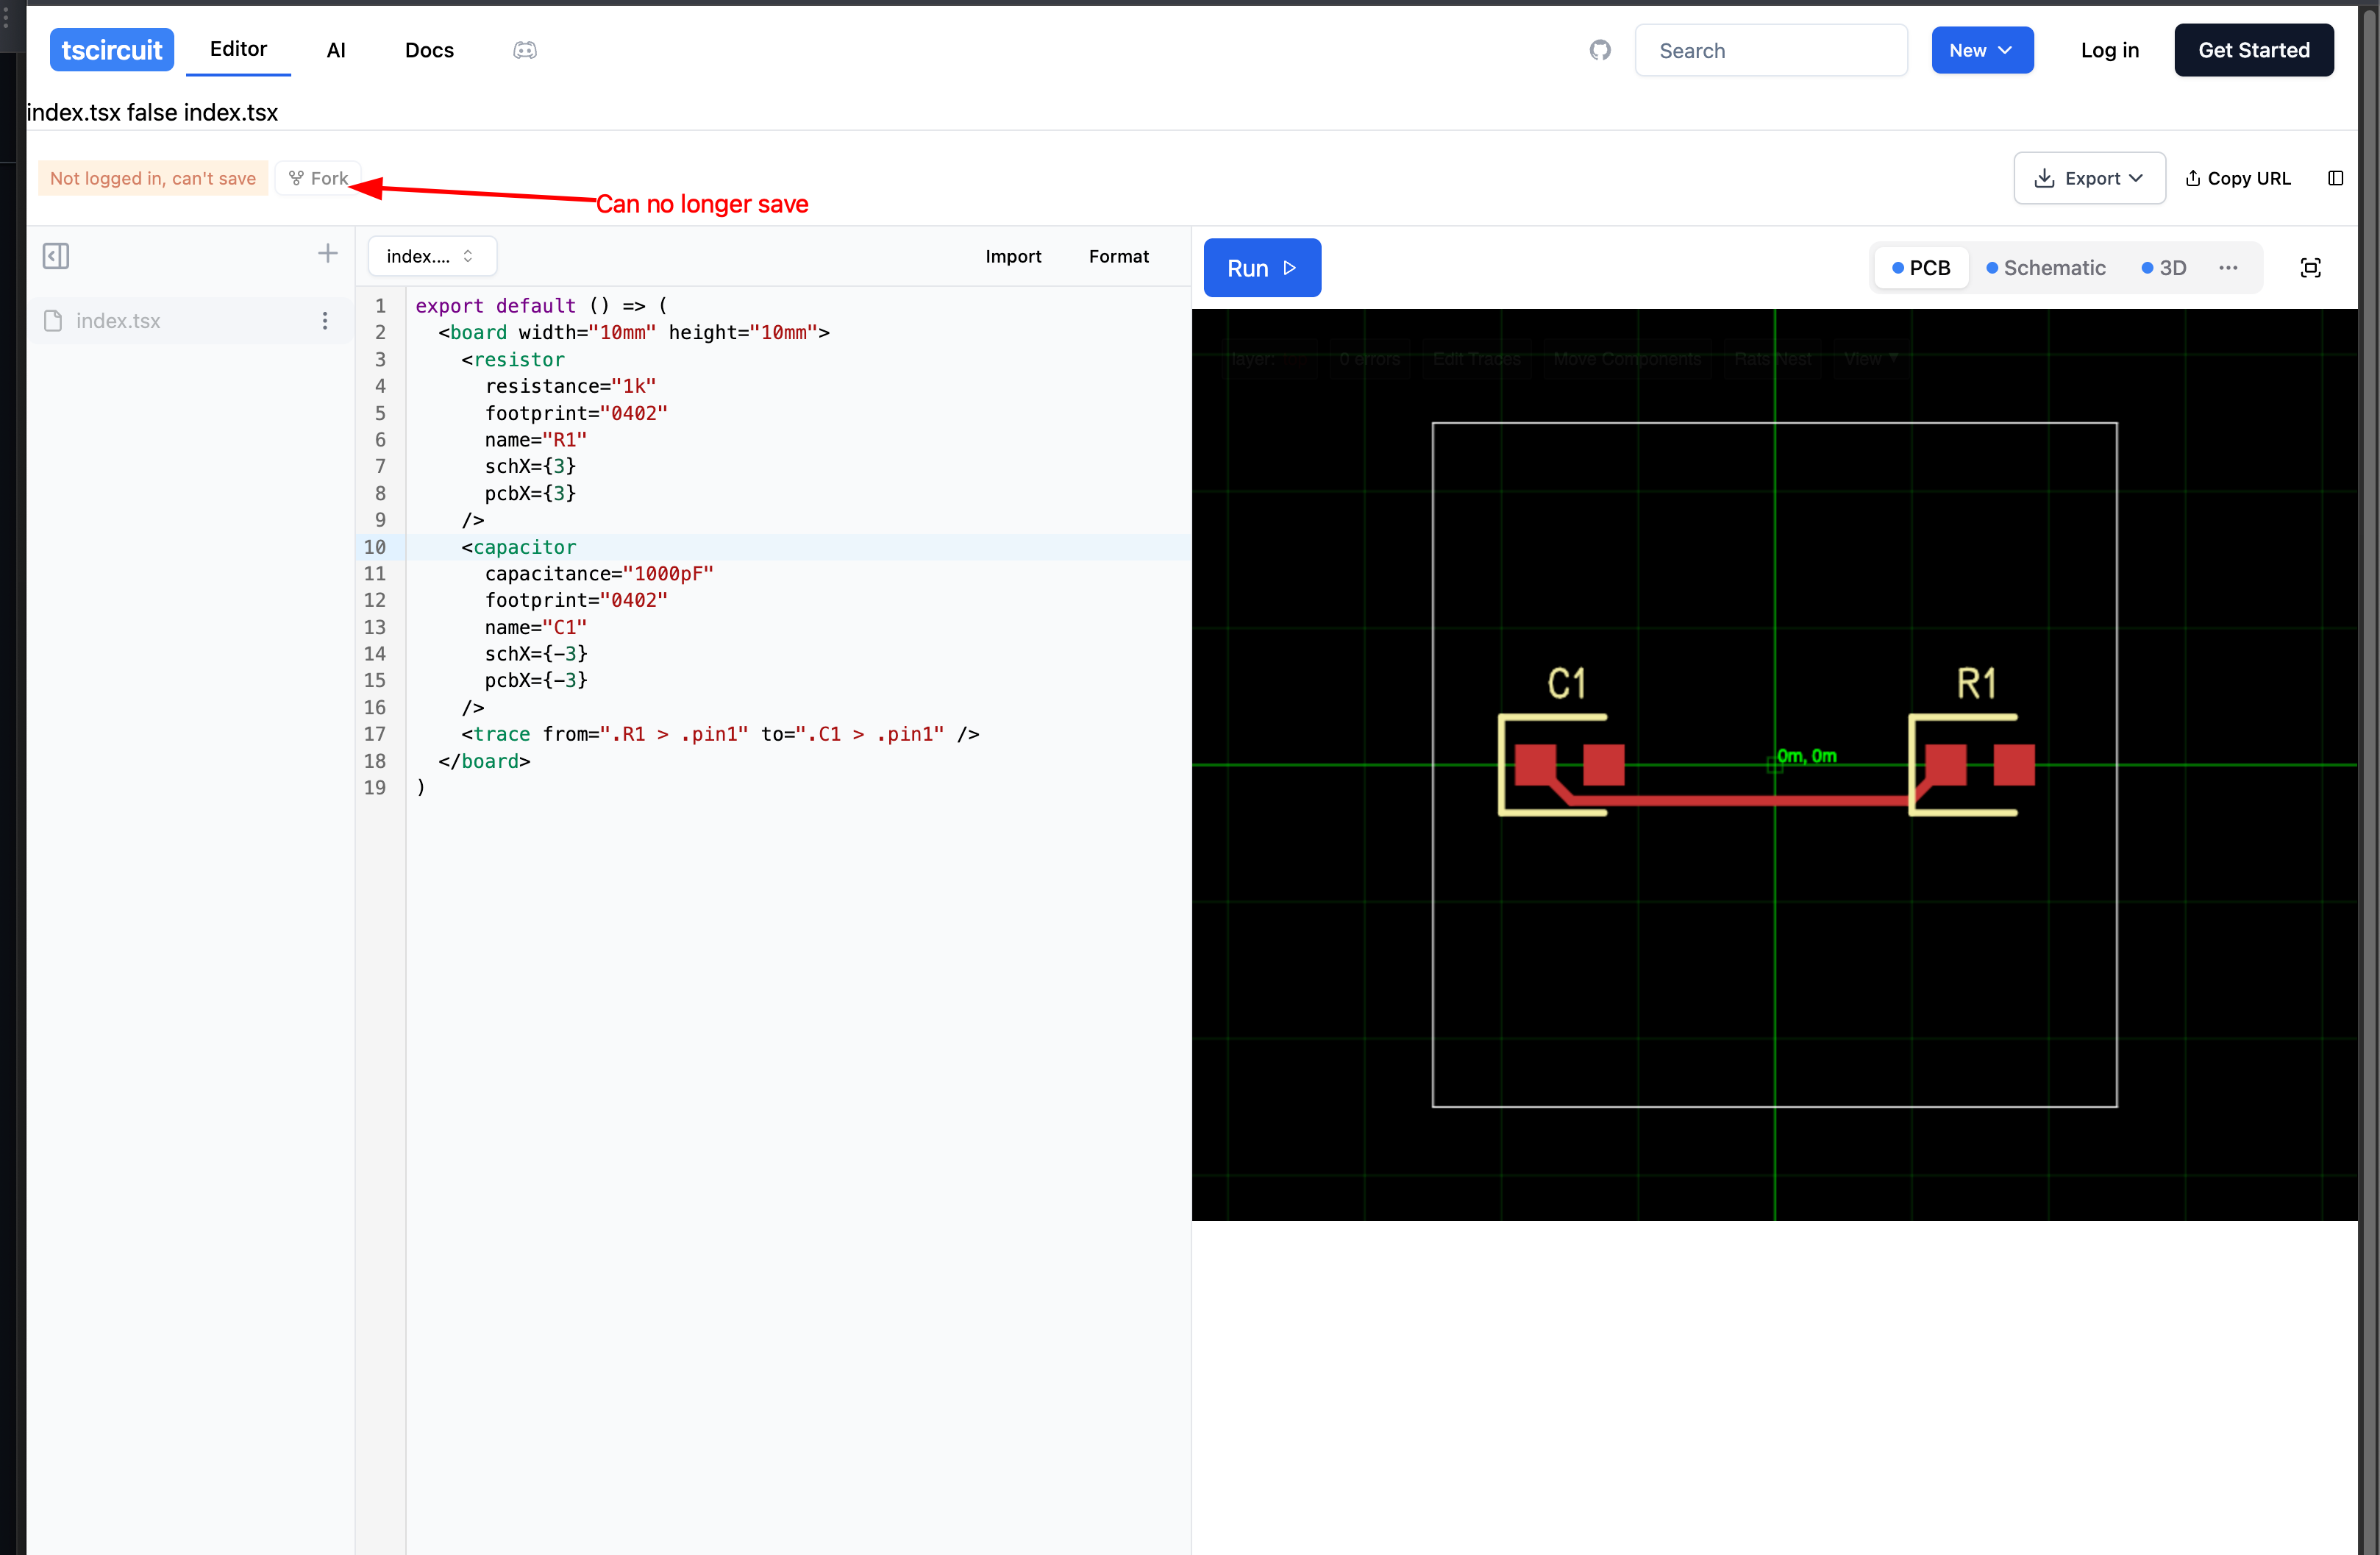Focus the Search input field
Image resolution: width=2380 pixels, height=1555 pixels.
[1770, 50]
